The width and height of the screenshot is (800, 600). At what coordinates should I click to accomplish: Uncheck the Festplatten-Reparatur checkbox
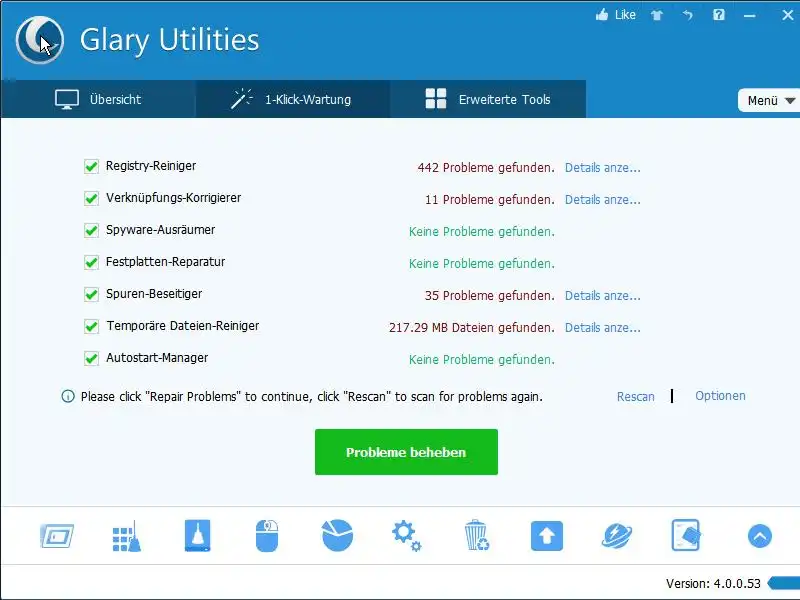91,262
